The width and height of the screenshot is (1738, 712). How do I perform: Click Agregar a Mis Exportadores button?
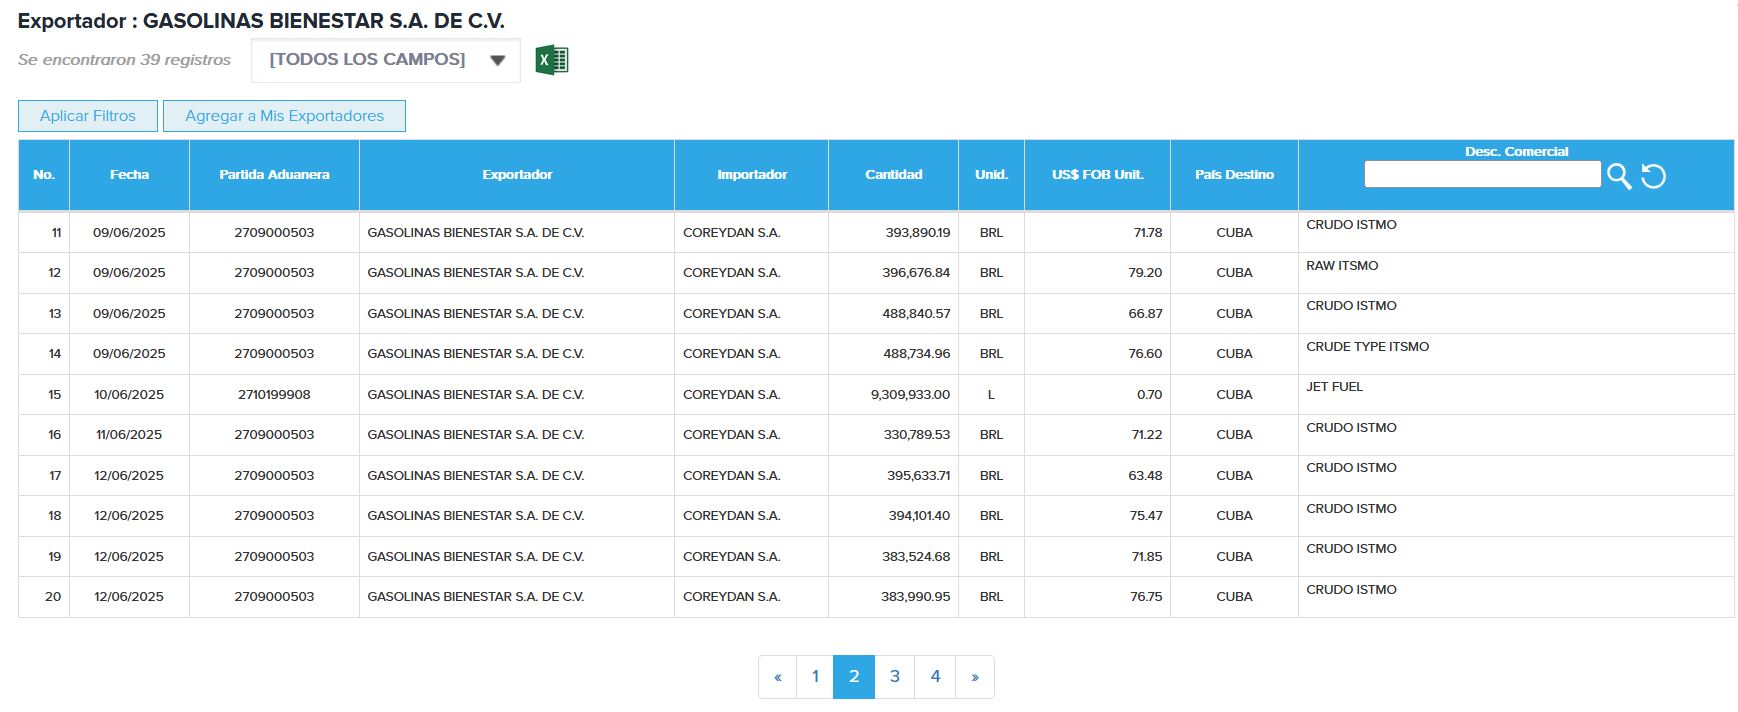click(x=284, y=116)
